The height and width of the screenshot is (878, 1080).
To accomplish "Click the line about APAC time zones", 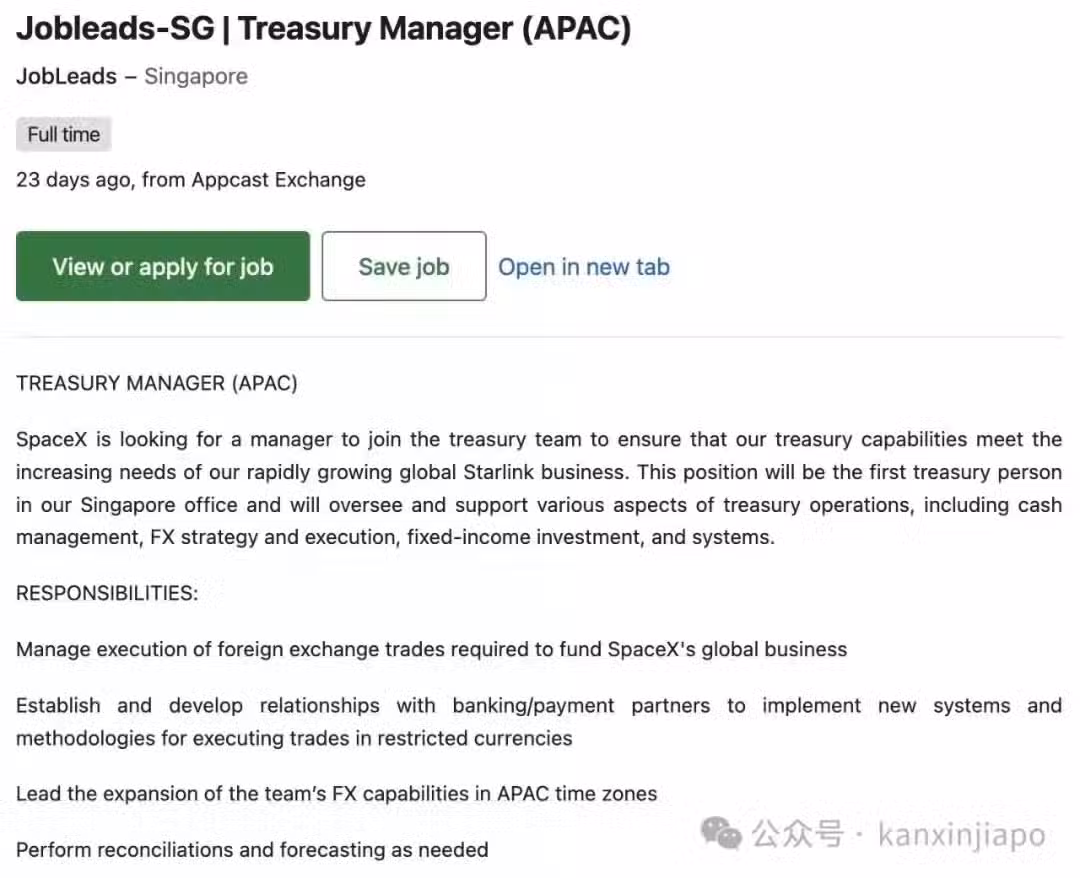I will coord(336,793).
